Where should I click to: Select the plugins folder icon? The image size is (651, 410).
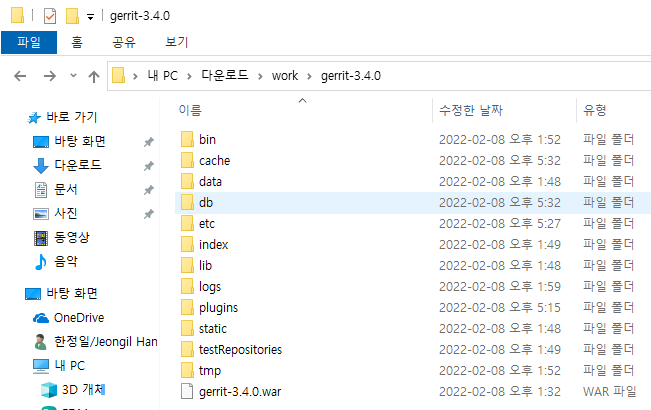(187, 308)
